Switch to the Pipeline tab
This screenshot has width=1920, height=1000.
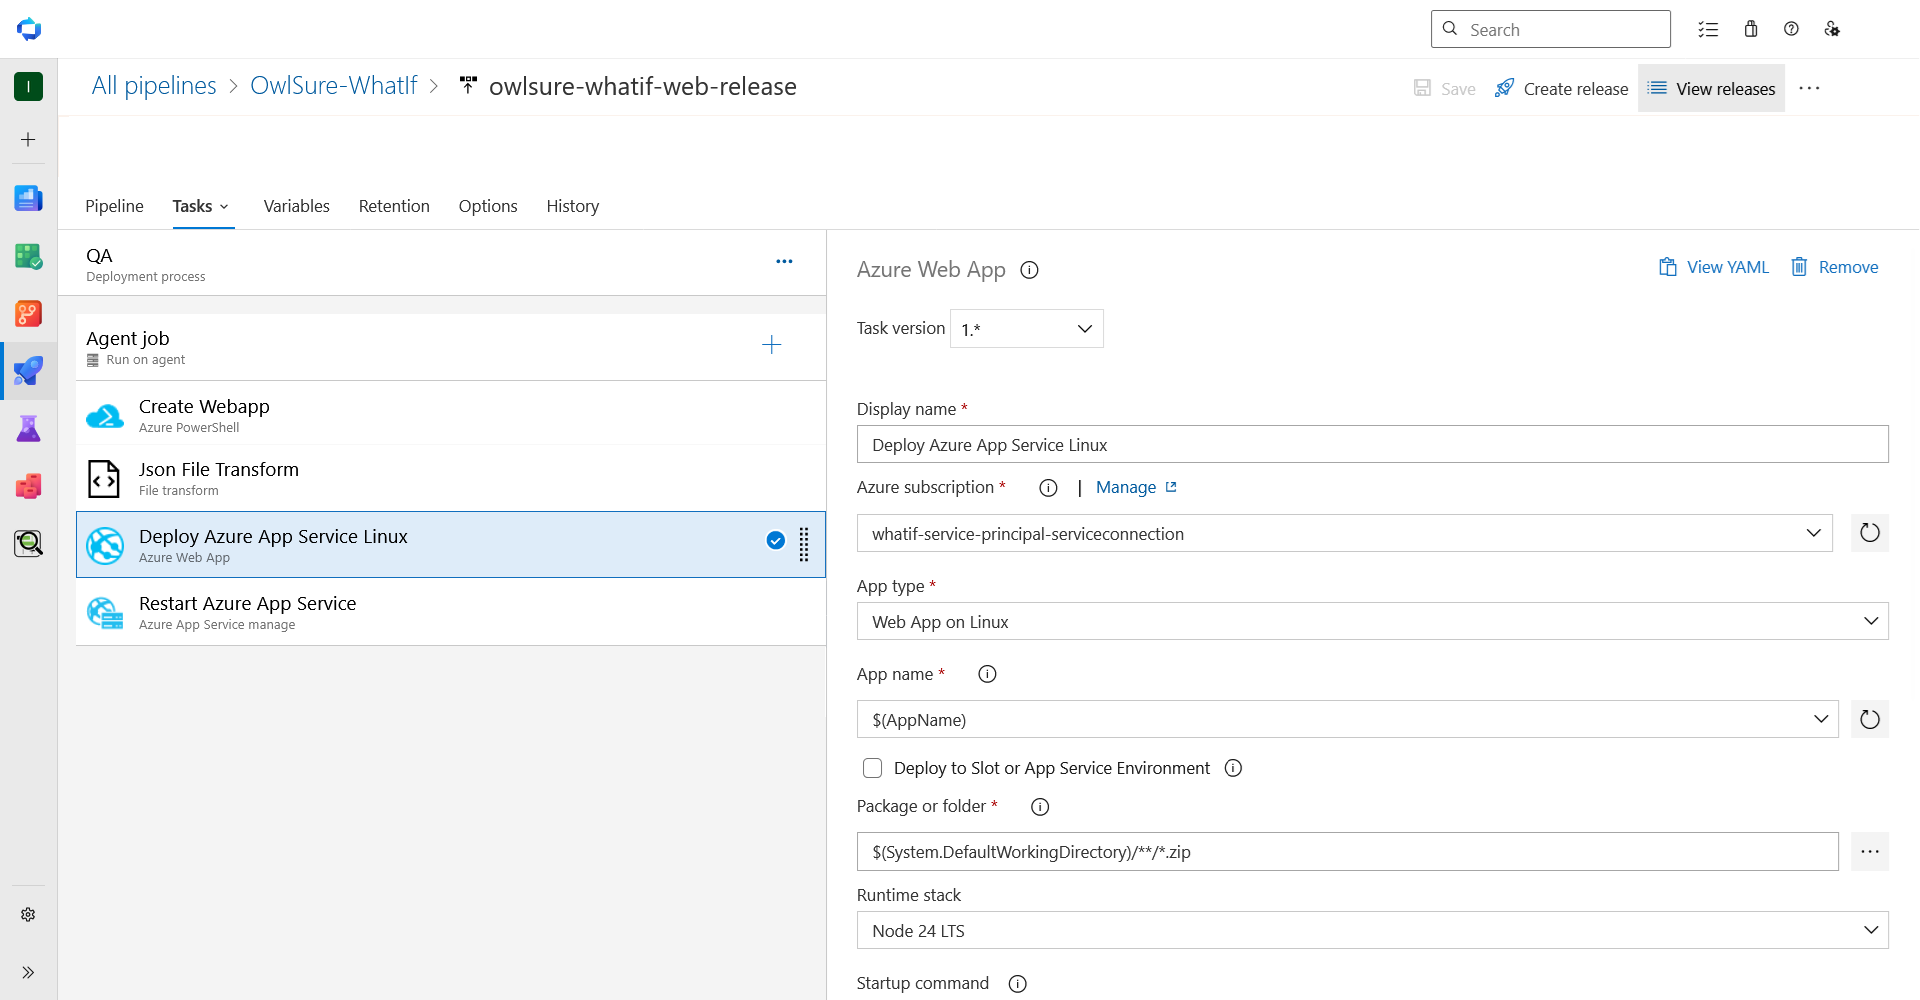(x=114, y=206)
